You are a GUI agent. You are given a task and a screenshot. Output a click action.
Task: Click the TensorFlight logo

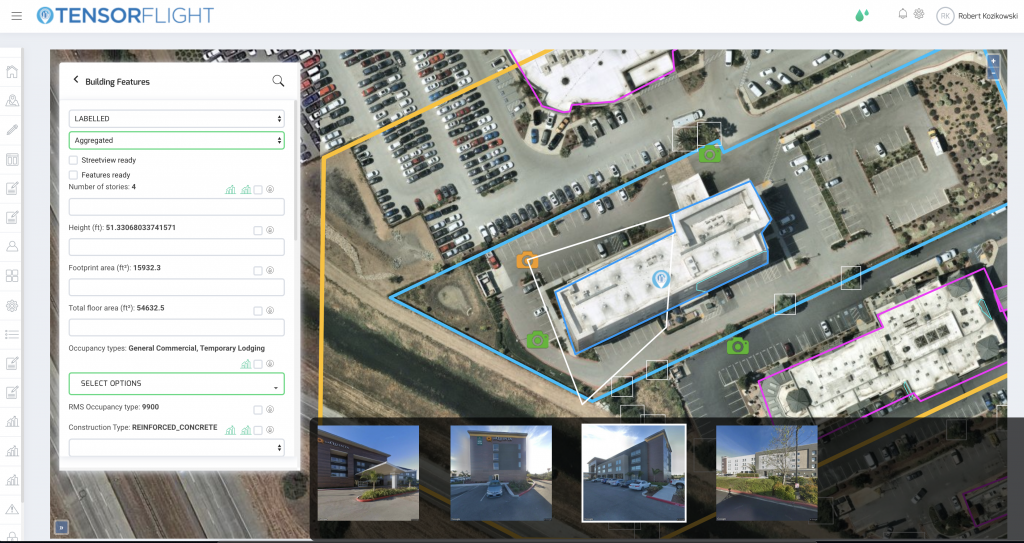125,15
